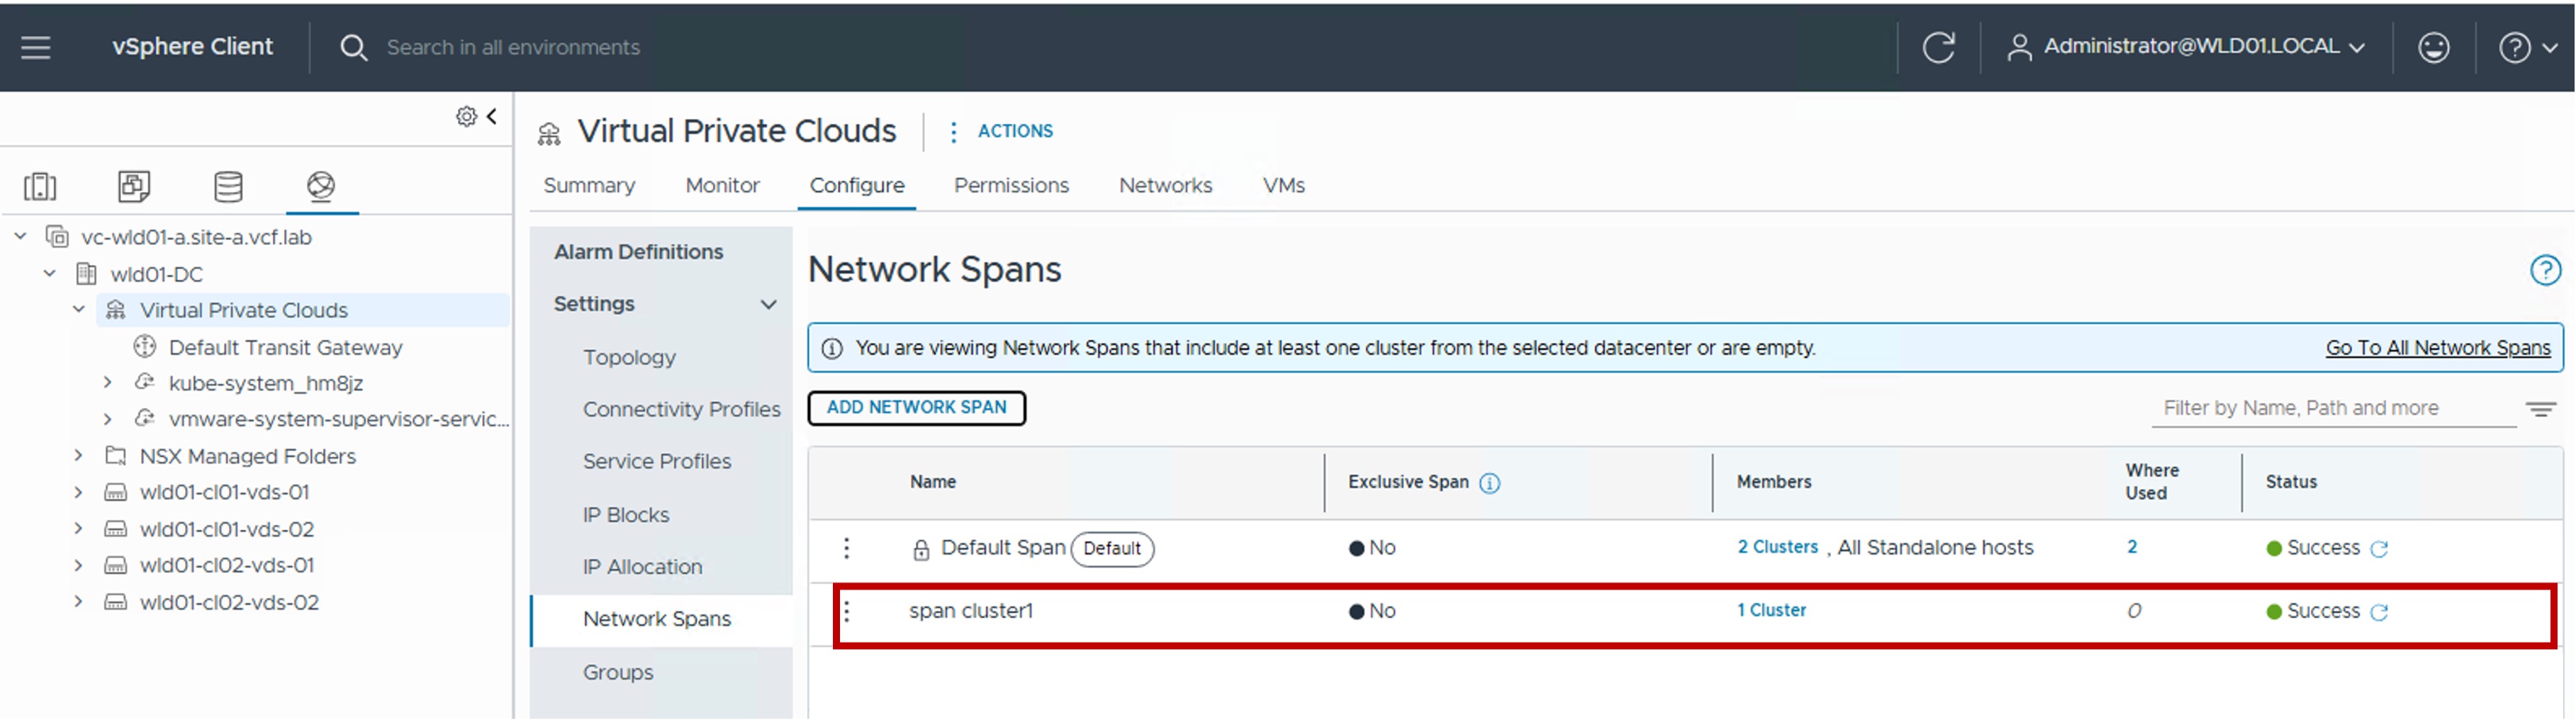Screen dimensions: 2576x727
Task: Expand wld01-cl02-vds-01 switch node
Action: [78, 565]
